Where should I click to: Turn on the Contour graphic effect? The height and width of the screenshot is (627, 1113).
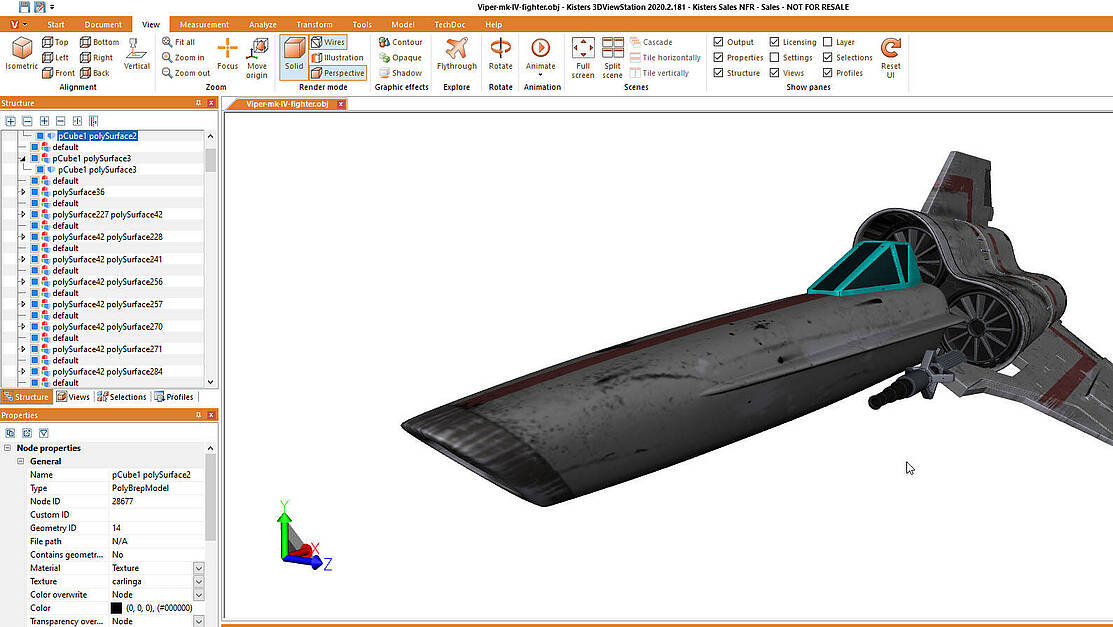400,42
